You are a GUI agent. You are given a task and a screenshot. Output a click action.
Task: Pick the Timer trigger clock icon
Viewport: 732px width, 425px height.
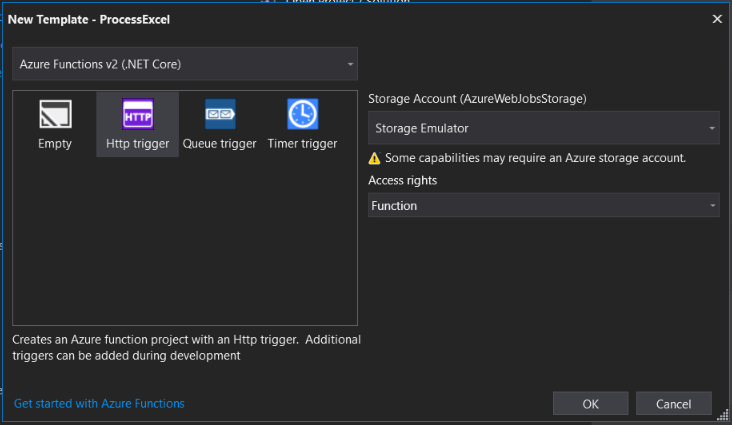pyautogui.click(x=303, y=114)
